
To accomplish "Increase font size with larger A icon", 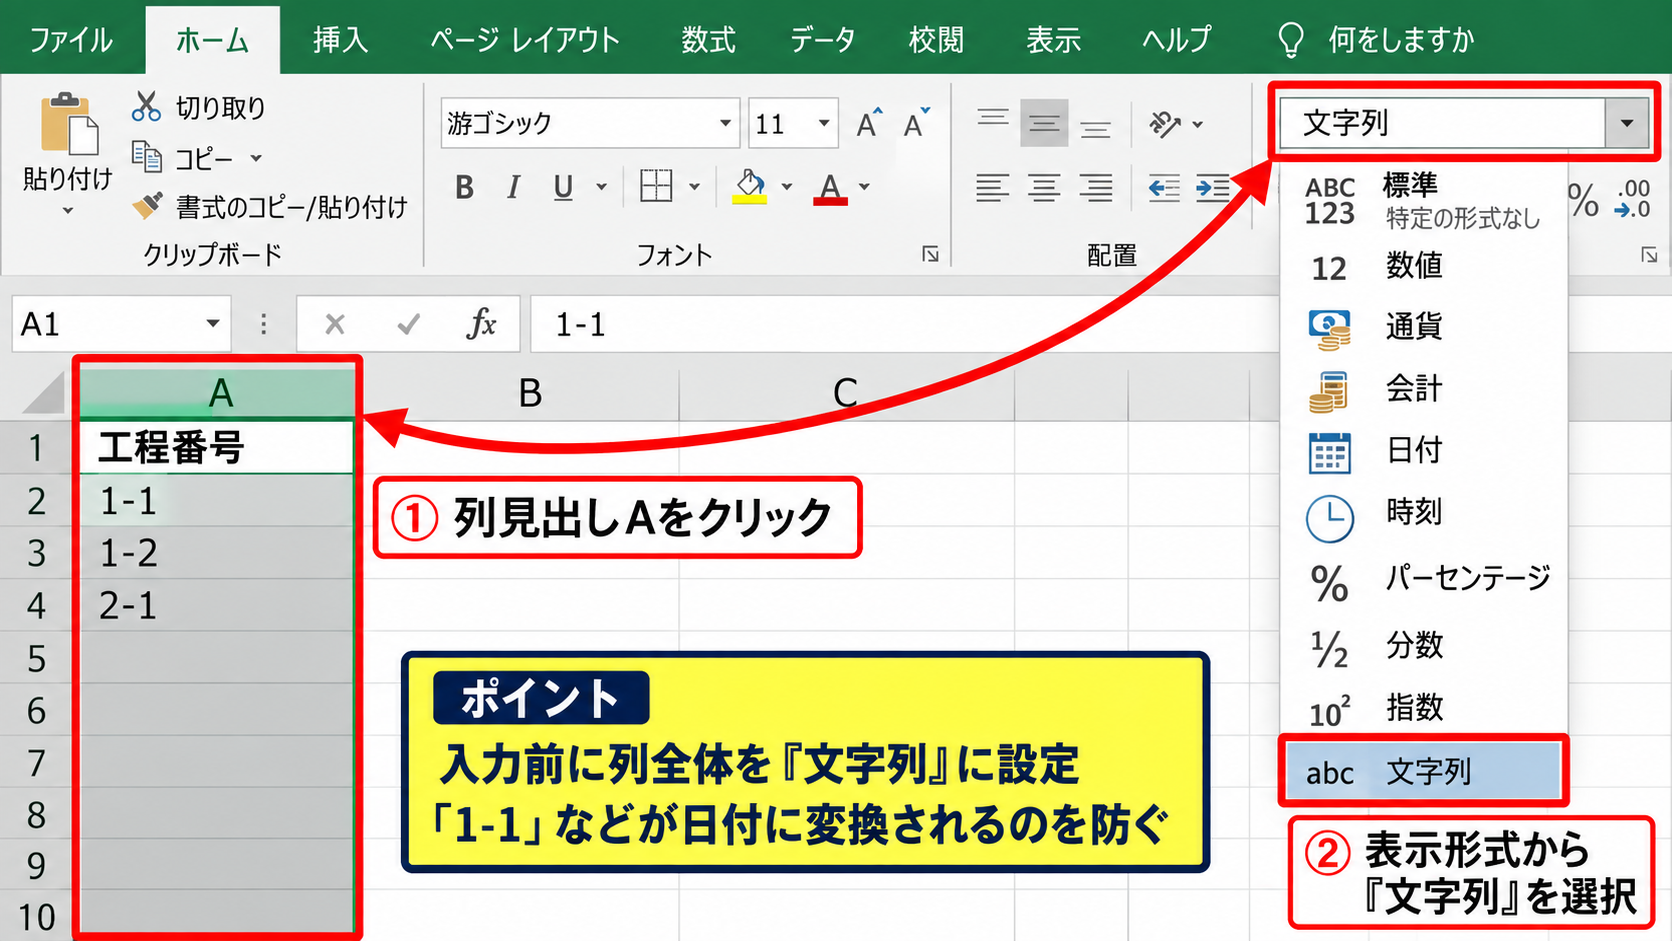I will 869,123.
